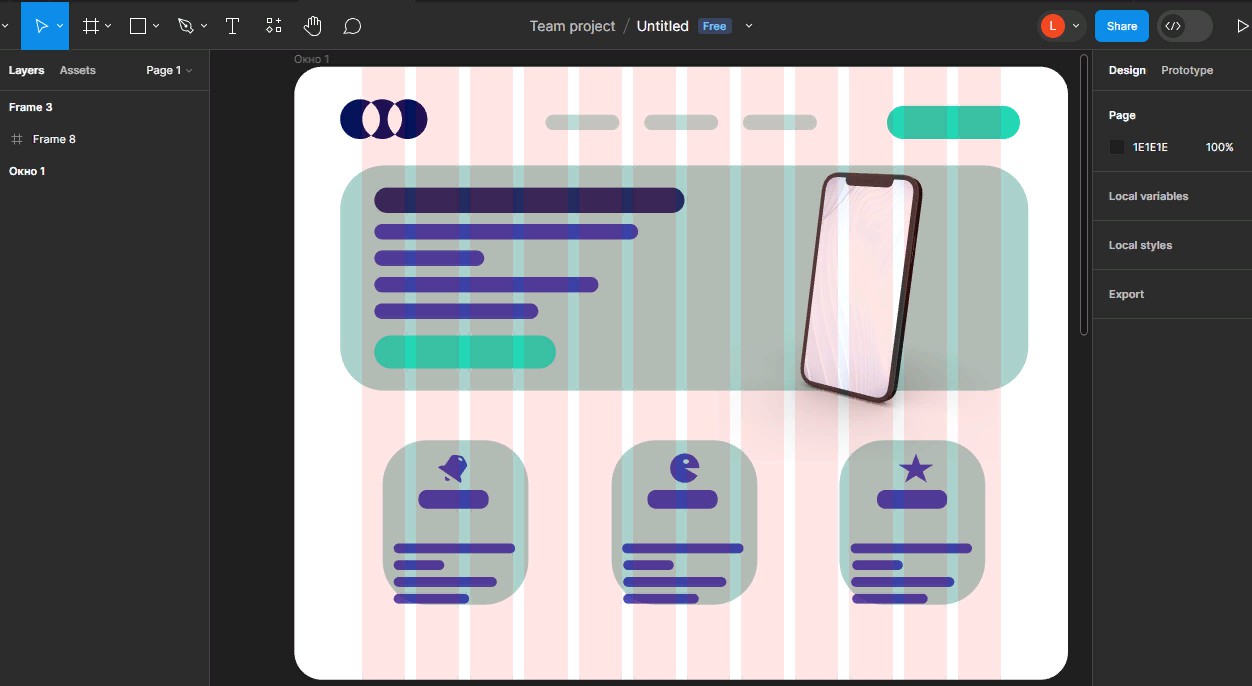Viewport: 1252px width, 686px height.
Task: Open main menu dropdown at top-left
Action: pos(5,26)
